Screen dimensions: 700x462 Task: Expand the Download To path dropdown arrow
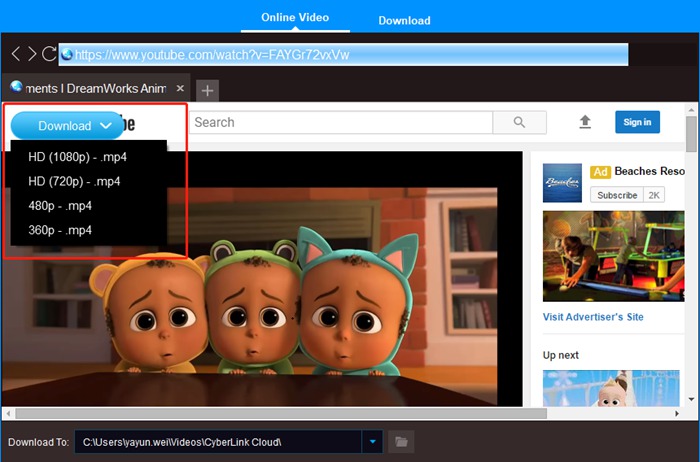point(372,442)
